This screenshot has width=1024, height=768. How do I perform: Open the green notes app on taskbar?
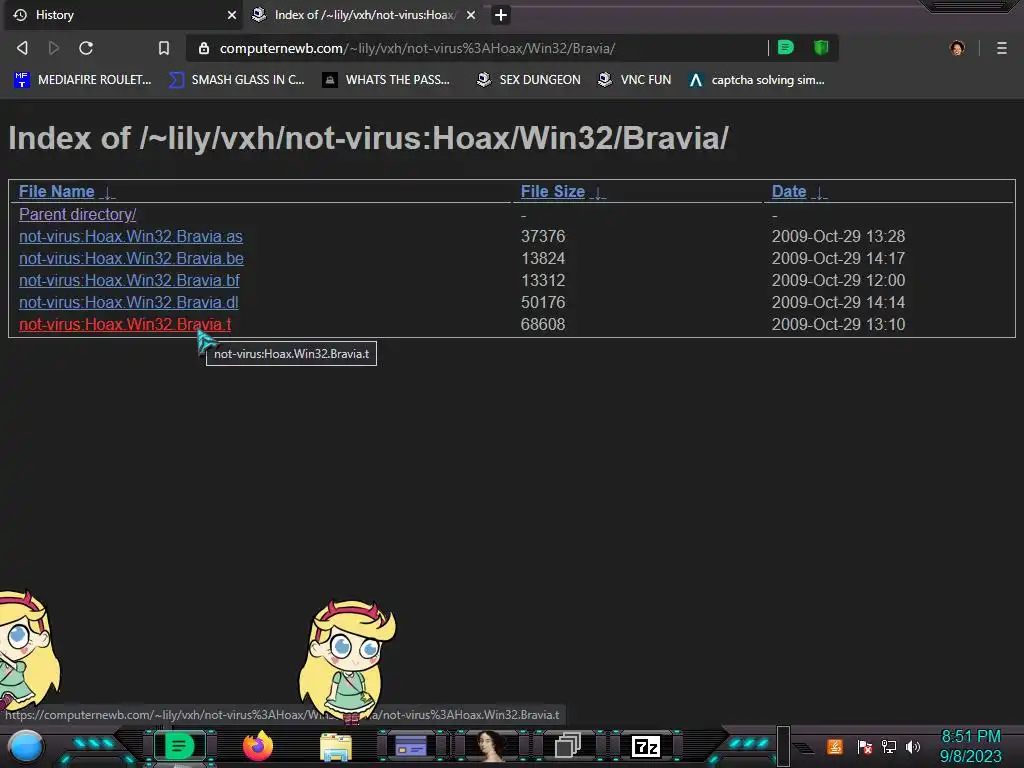click(x=180, y=746)
